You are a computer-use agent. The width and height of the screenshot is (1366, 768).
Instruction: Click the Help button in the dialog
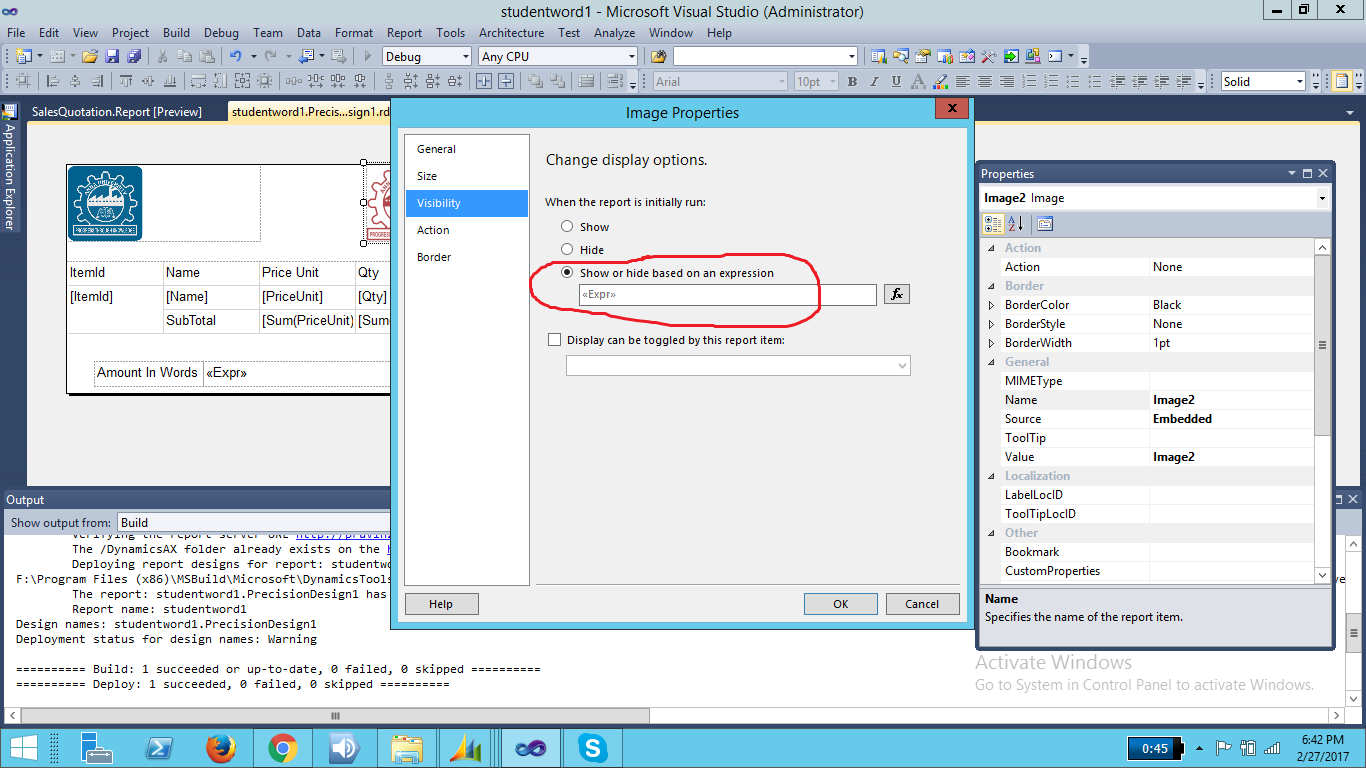(x=441, y=603)
